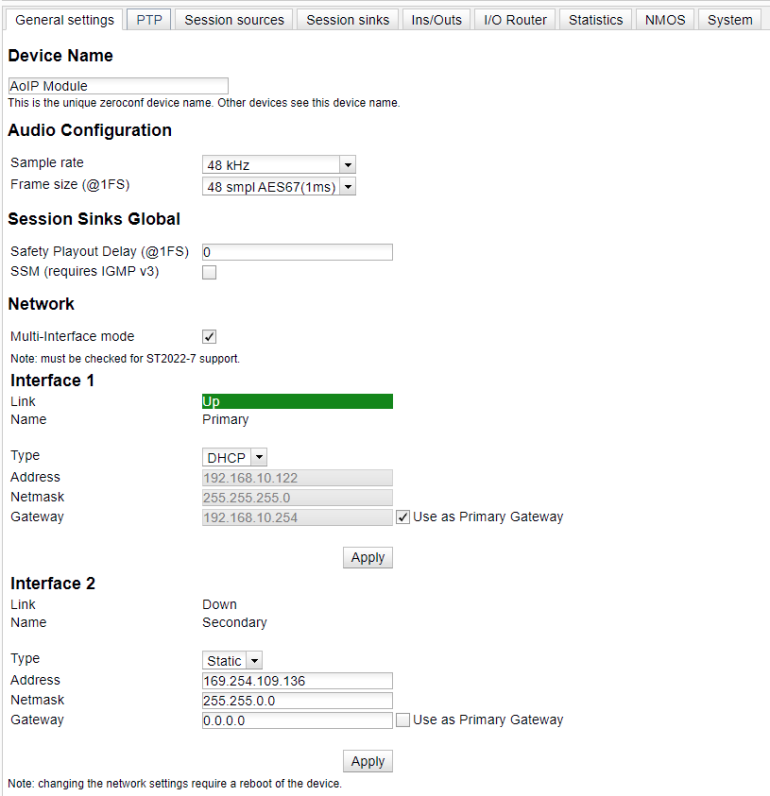Image resolution: width=770 pixels, height=796 pixels.
Task: Open the I/O Router tab
Action: tap(515, 20)
